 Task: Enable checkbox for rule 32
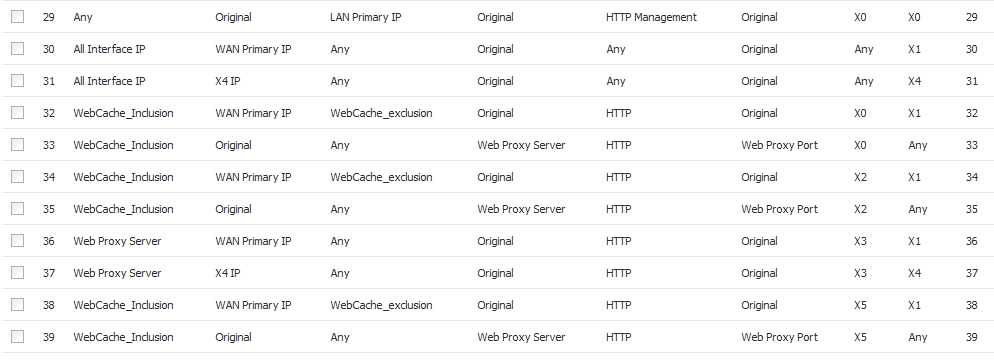[x=18, y=112]
